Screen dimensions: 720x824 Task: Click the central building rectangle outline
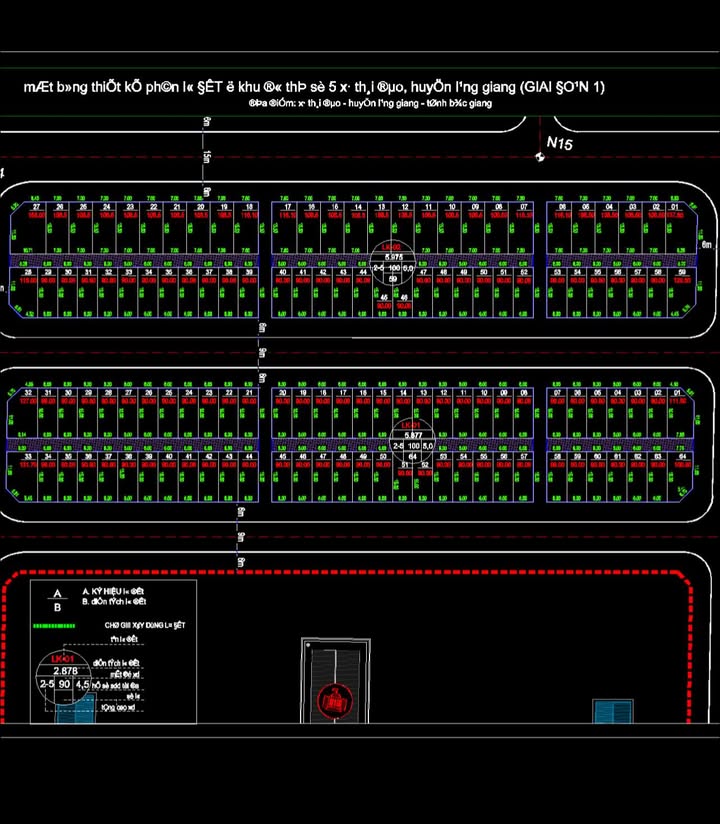336,680
